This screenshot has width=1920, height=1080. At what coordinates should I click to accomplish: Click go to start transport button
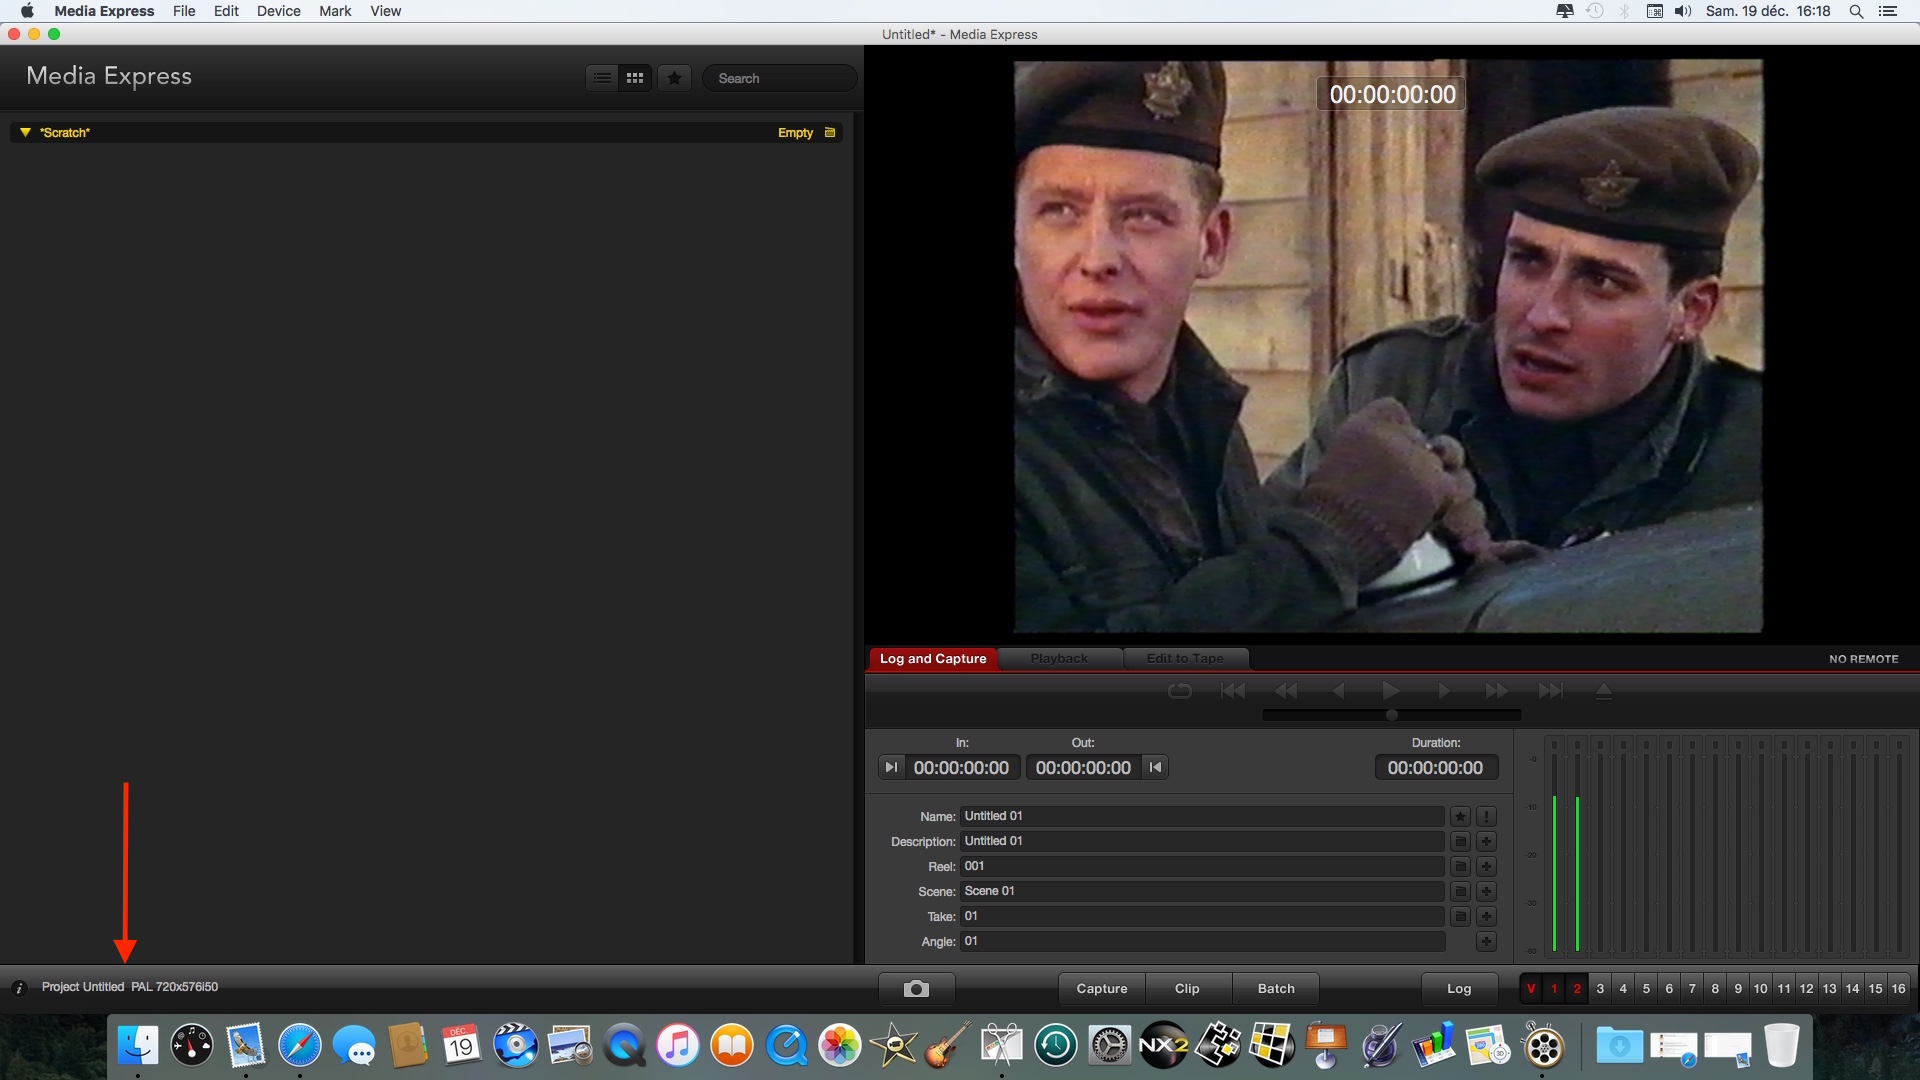click(x=1233, y=690)
